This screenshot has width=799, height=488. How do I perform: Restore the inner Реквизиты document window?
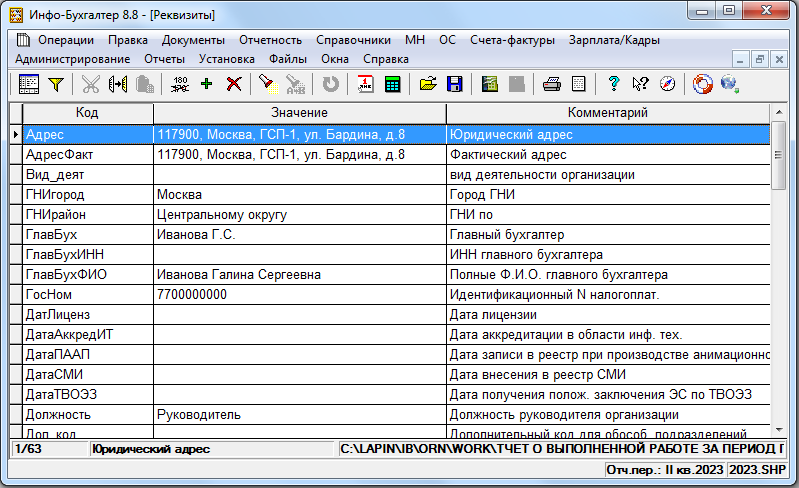759,59
